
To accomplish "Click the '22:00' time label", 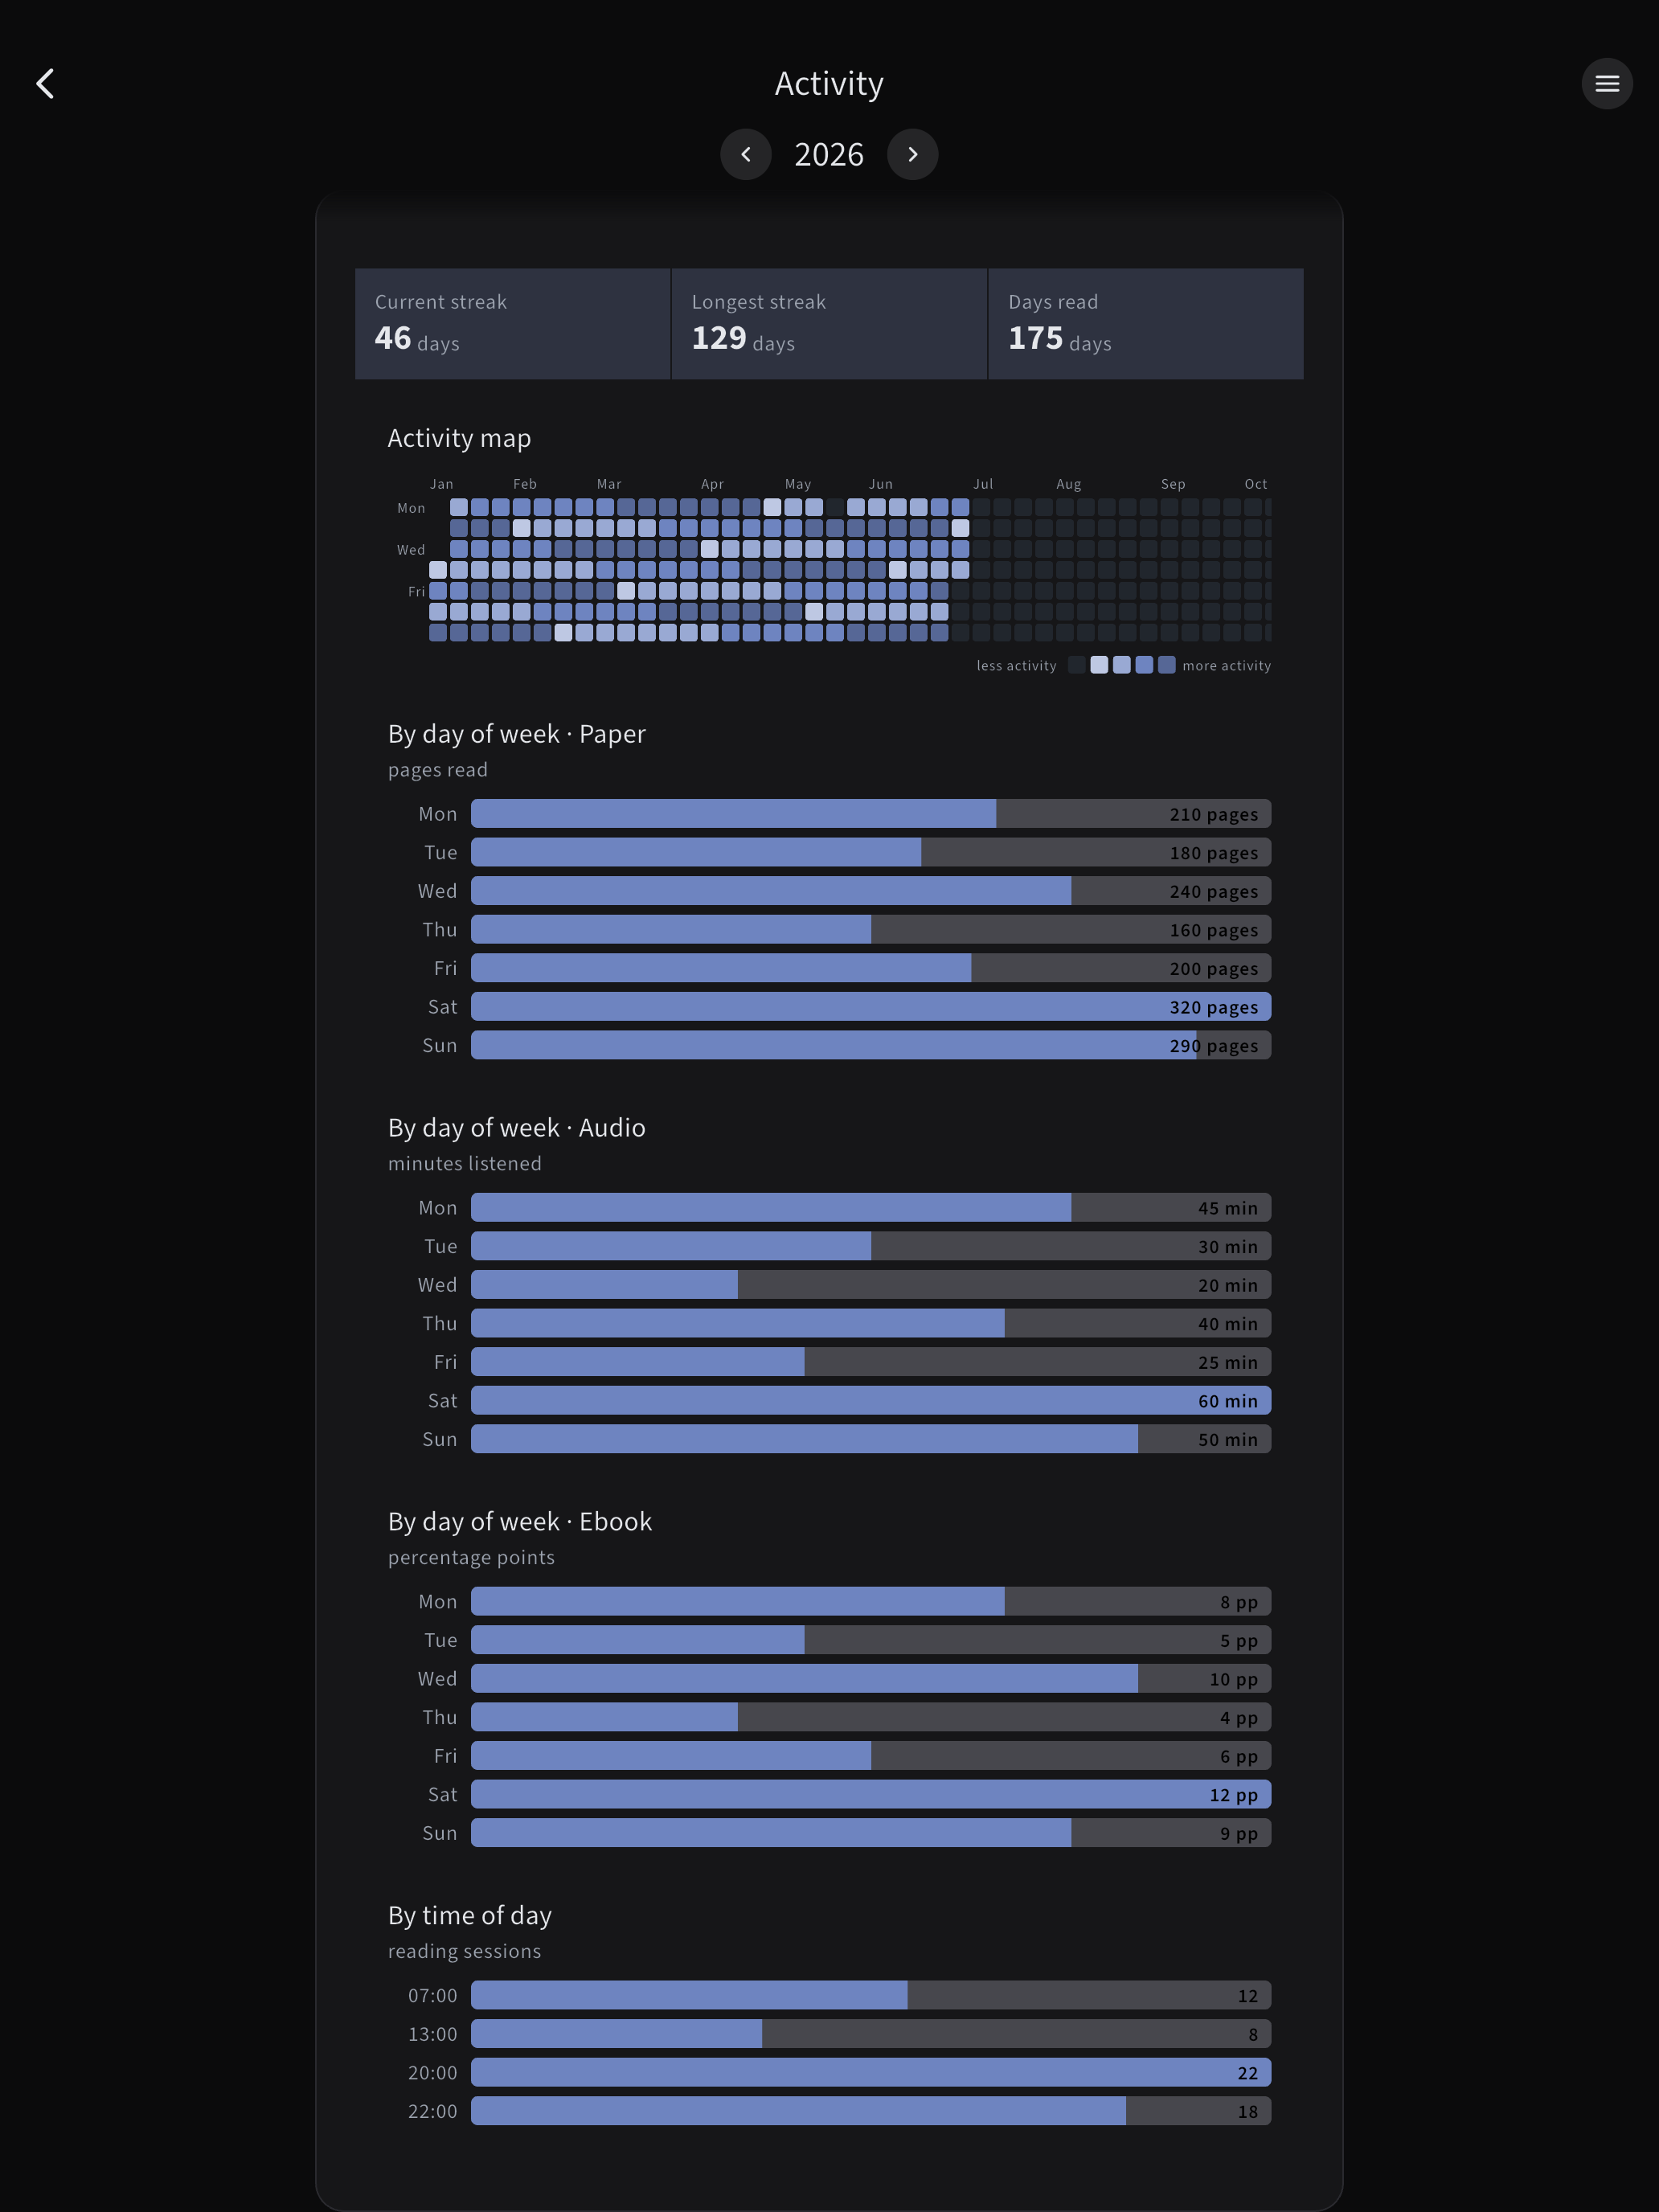I will pos(432,2111).
